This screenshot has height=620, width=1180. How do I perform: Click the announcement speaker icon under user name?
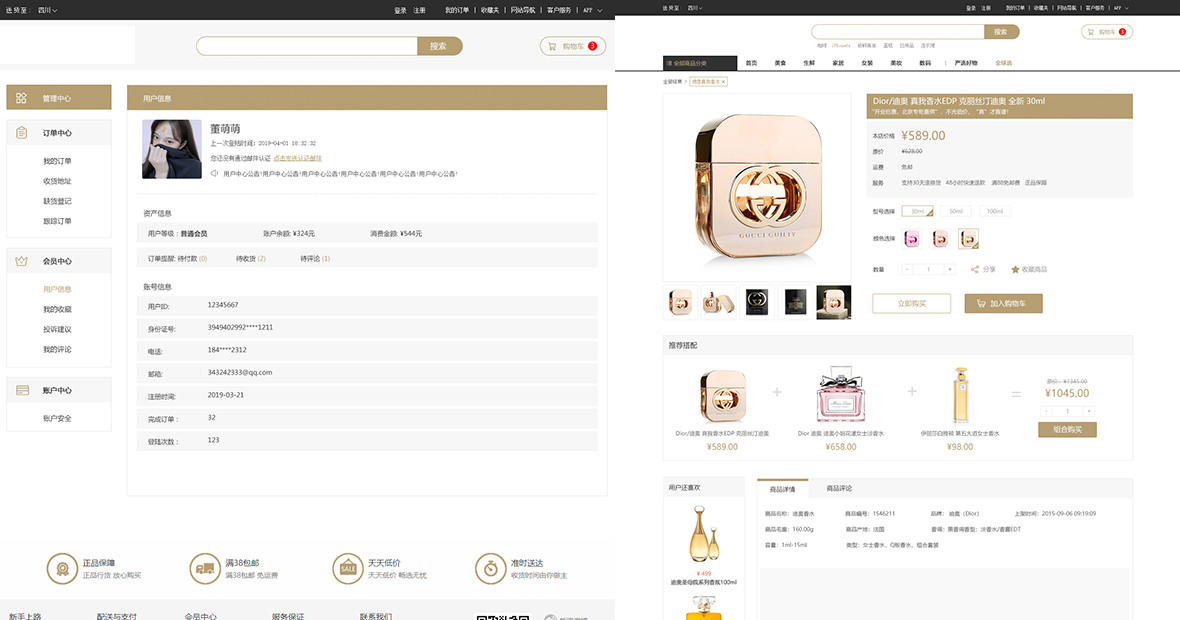point(214,174)
